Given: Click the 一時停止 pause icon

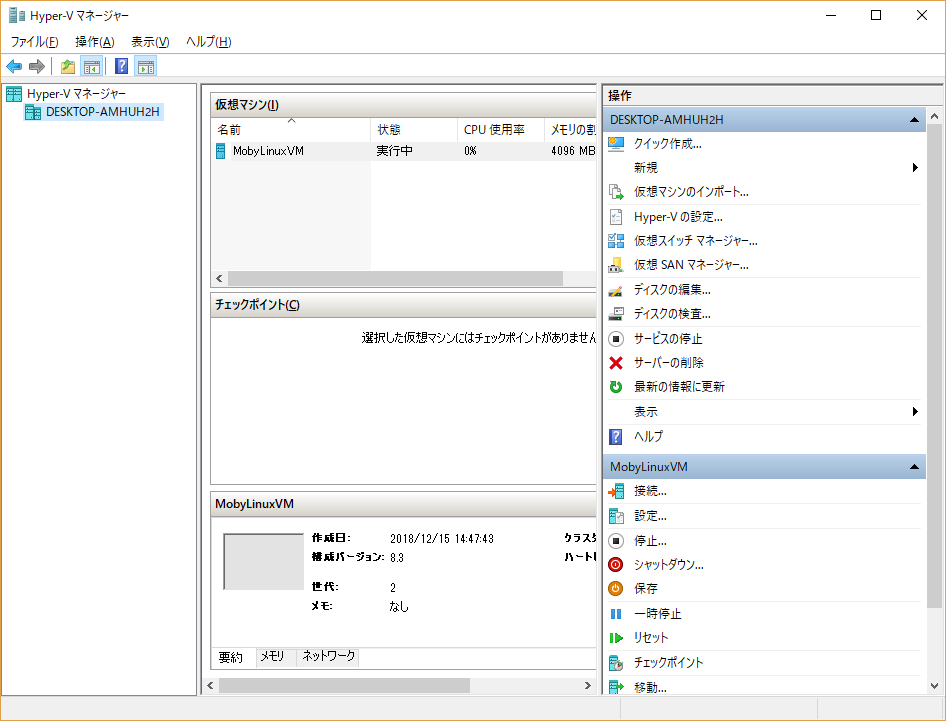Looking at the screenshot, I should click(x=615, y=614).
